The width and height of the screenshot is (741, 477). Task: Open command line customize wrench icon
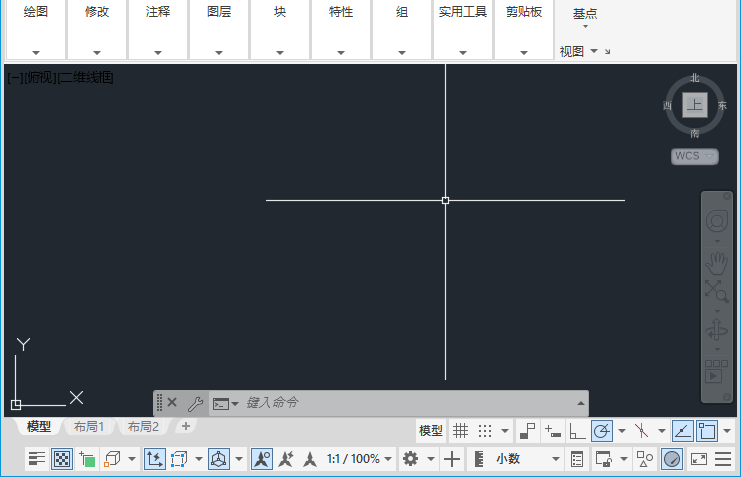[x=195, y=403]
